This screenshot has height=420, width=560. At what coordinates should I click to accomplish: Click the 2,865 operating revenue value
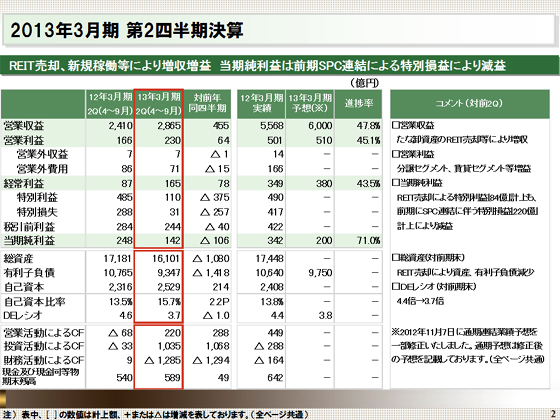point(169,126)
